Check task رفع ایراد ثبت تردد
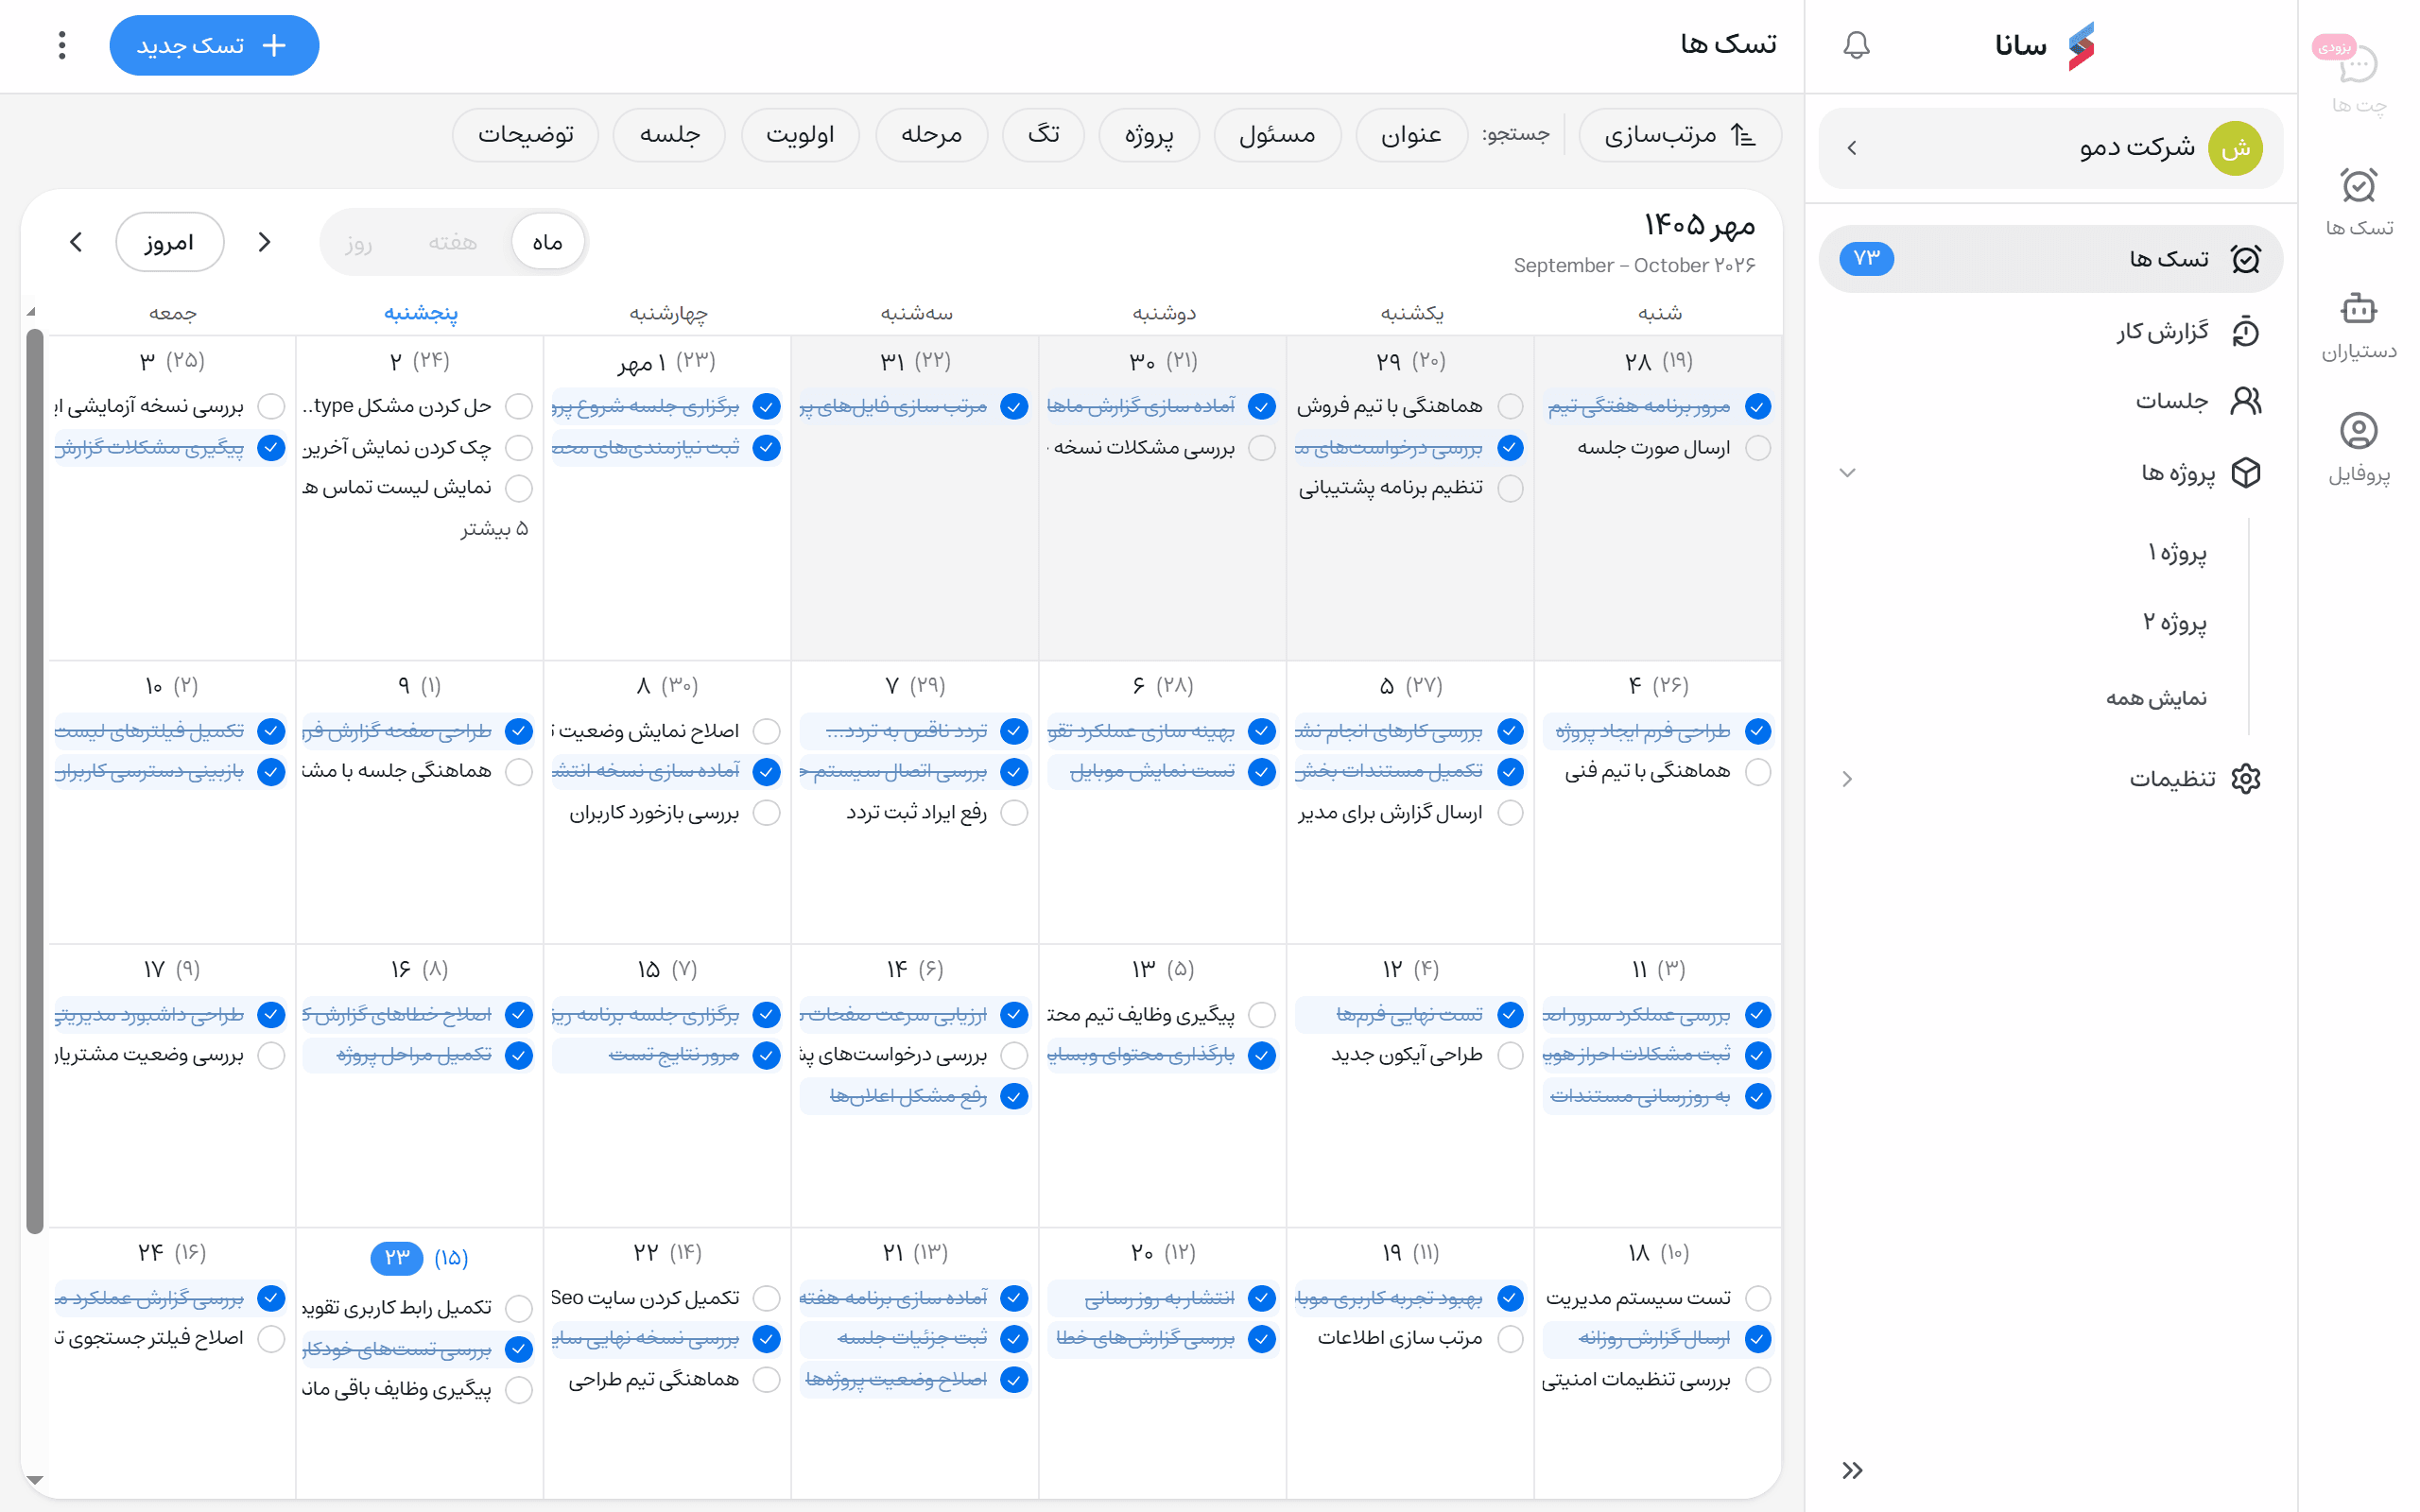The width and height of the screenshot is (2420, 1512). [1014, 812]
